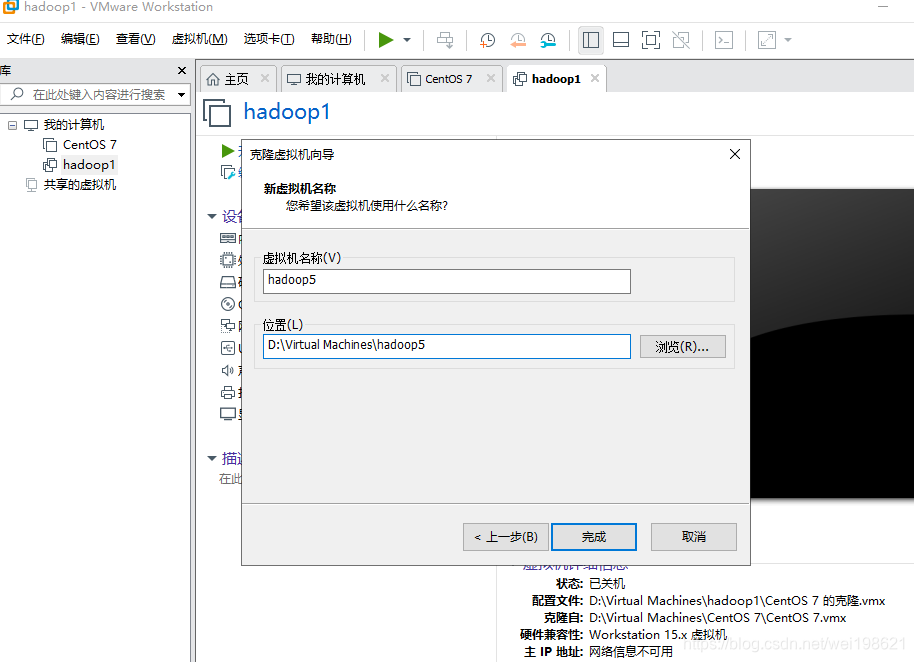Toggle the library sidebar view icon

[x=590, y=40]
